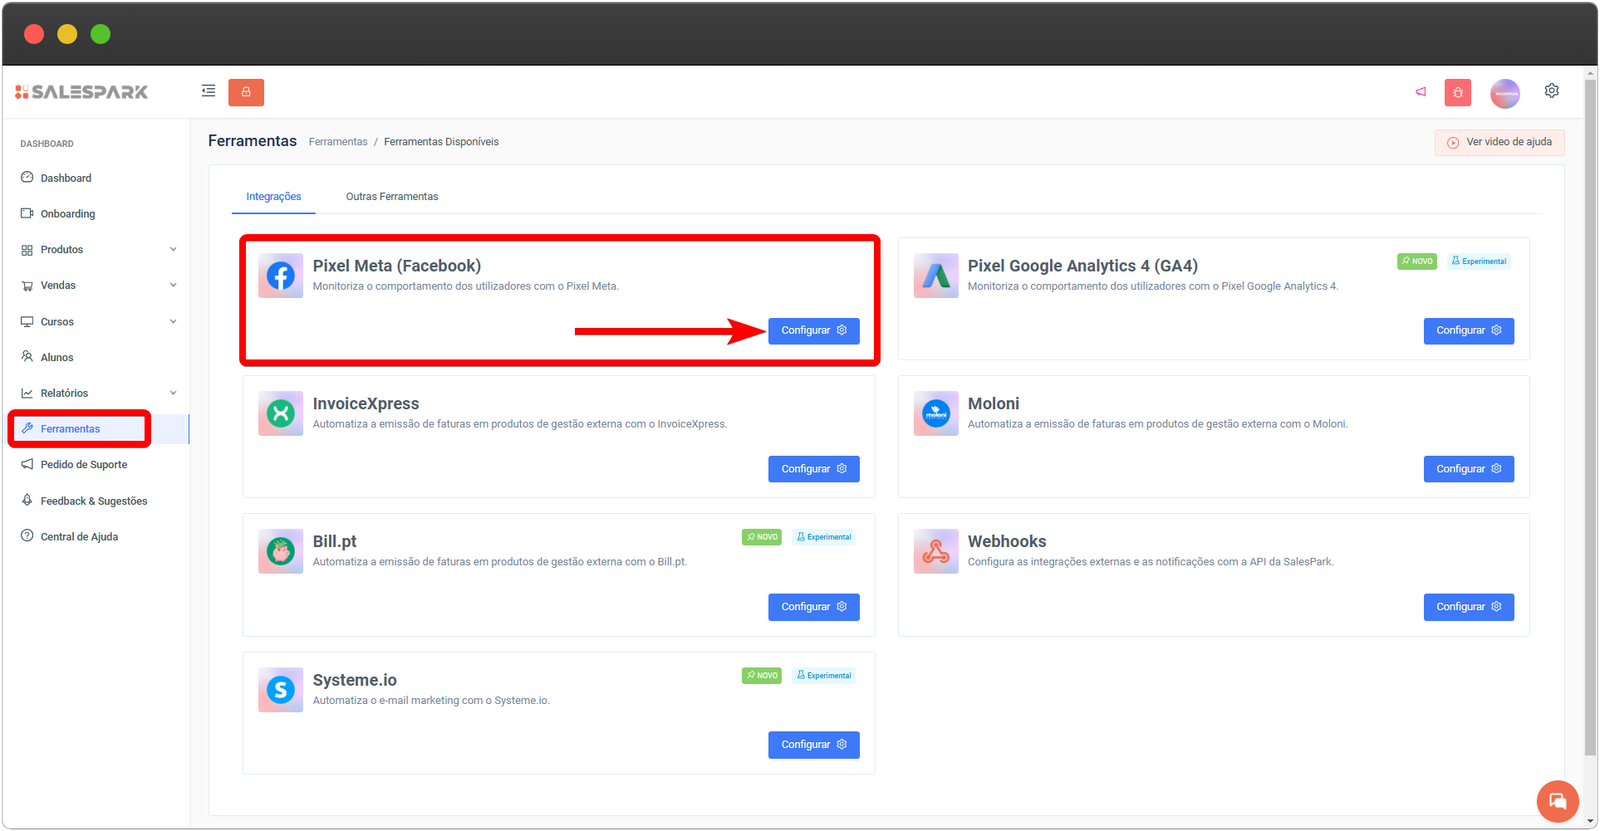Screen dimensions: 1600x831
Task: Expand the Vendas sidebar menu
Action: [x=97, y=286]
